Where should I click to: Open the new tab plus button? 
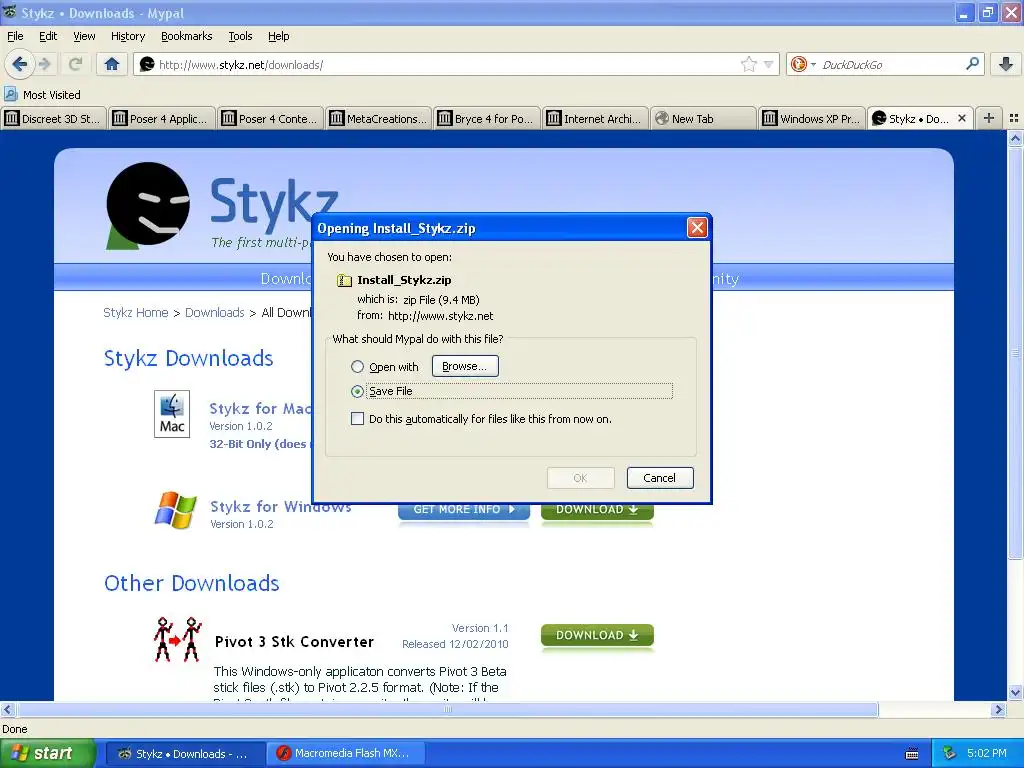[x=989, y=118]
